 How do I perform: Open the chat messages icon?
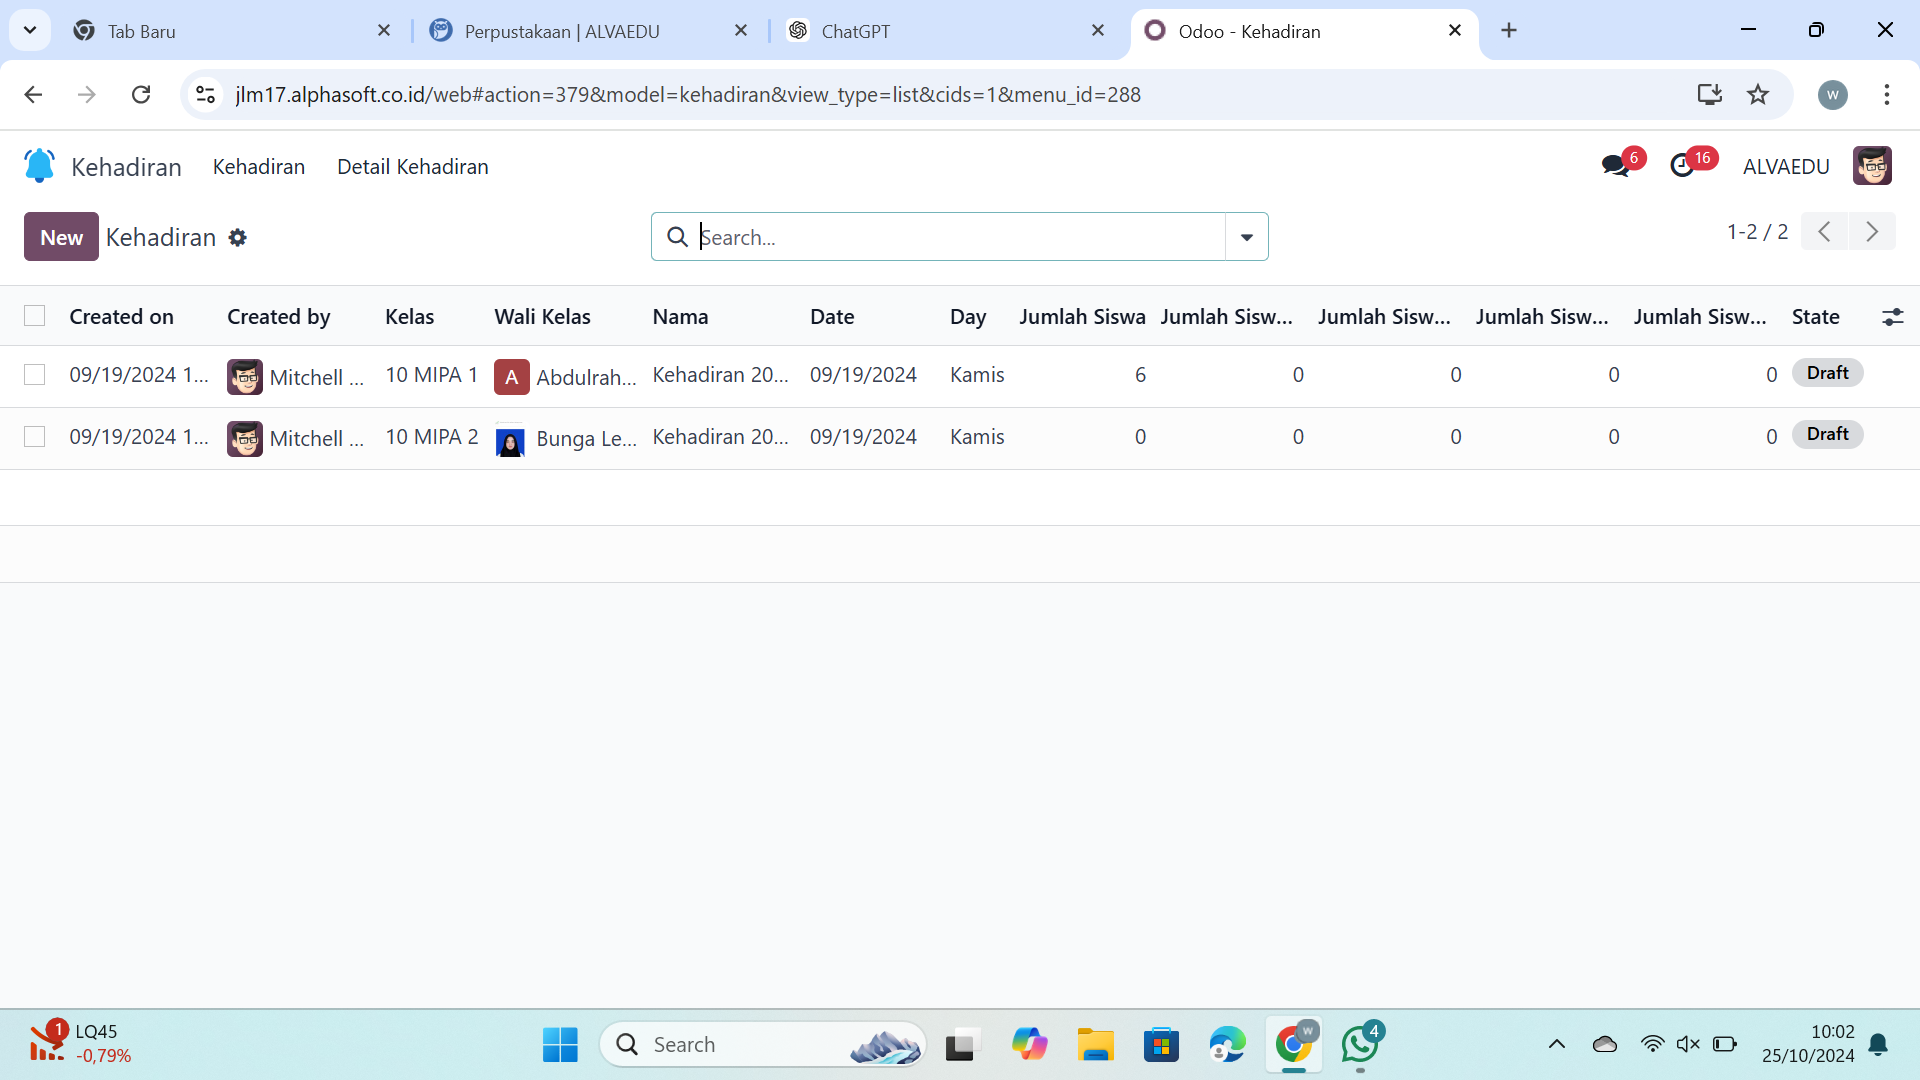[x=1615, y=166]
